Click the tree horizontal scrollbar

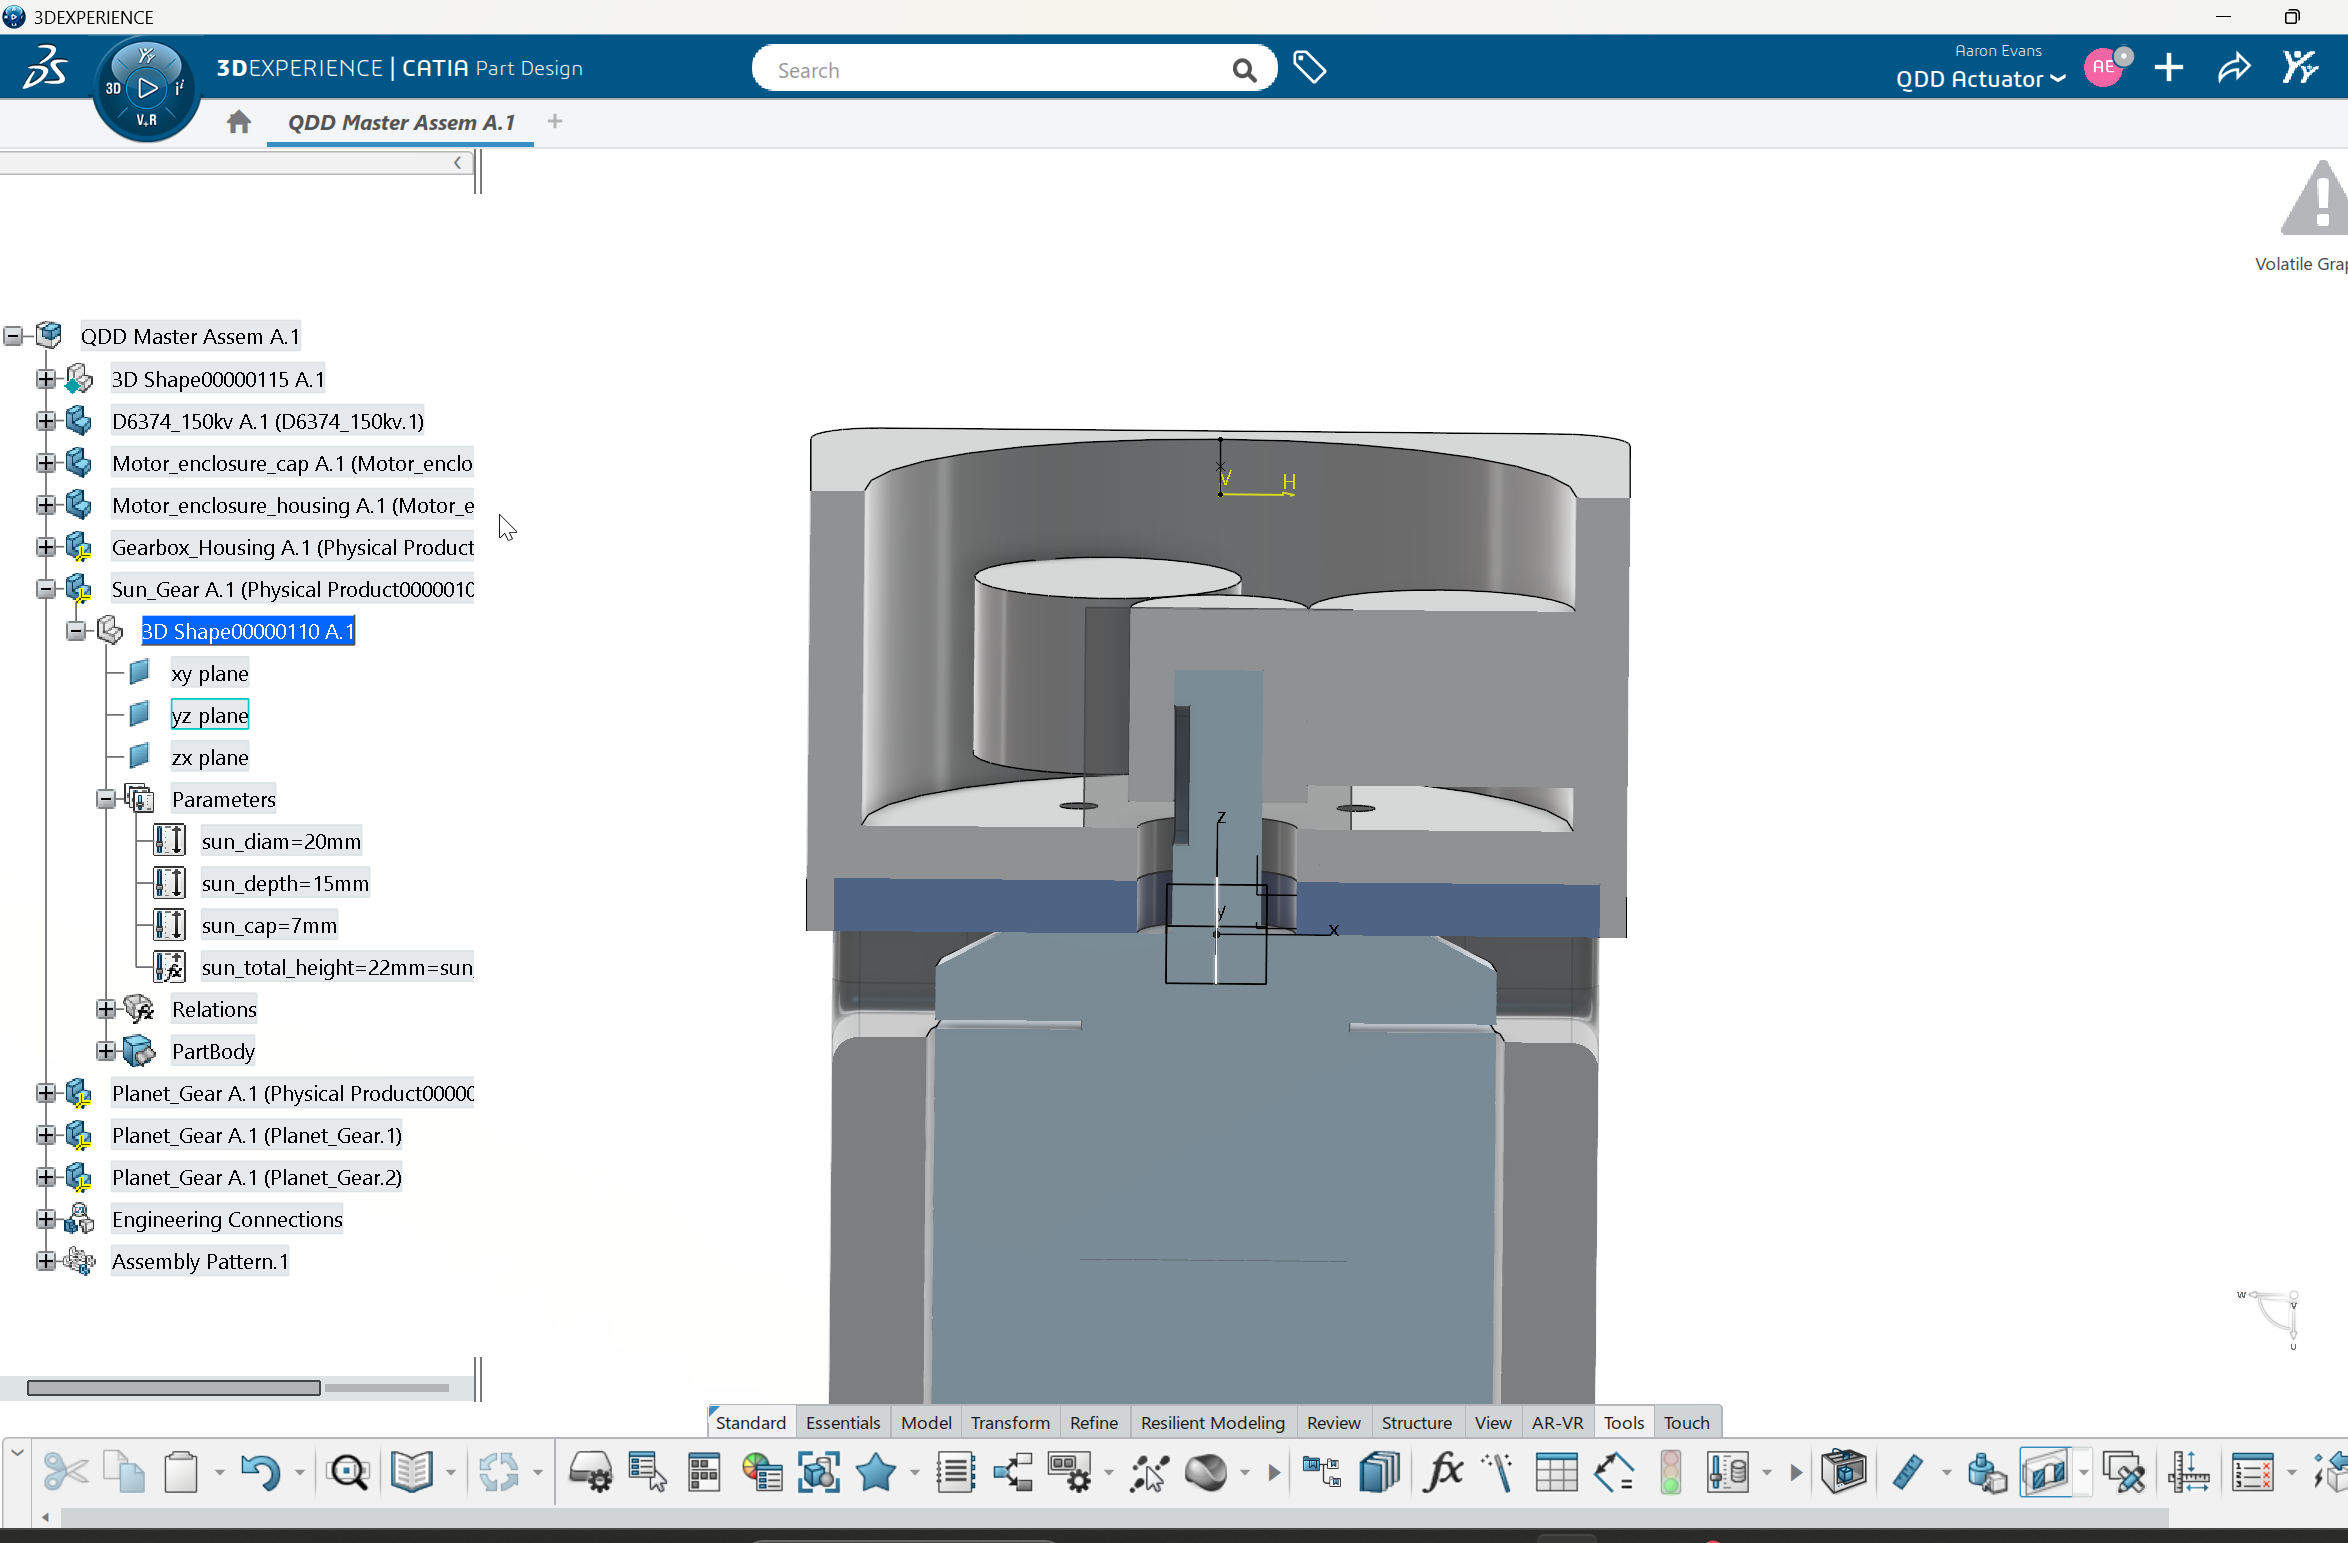pos(173,1387)
